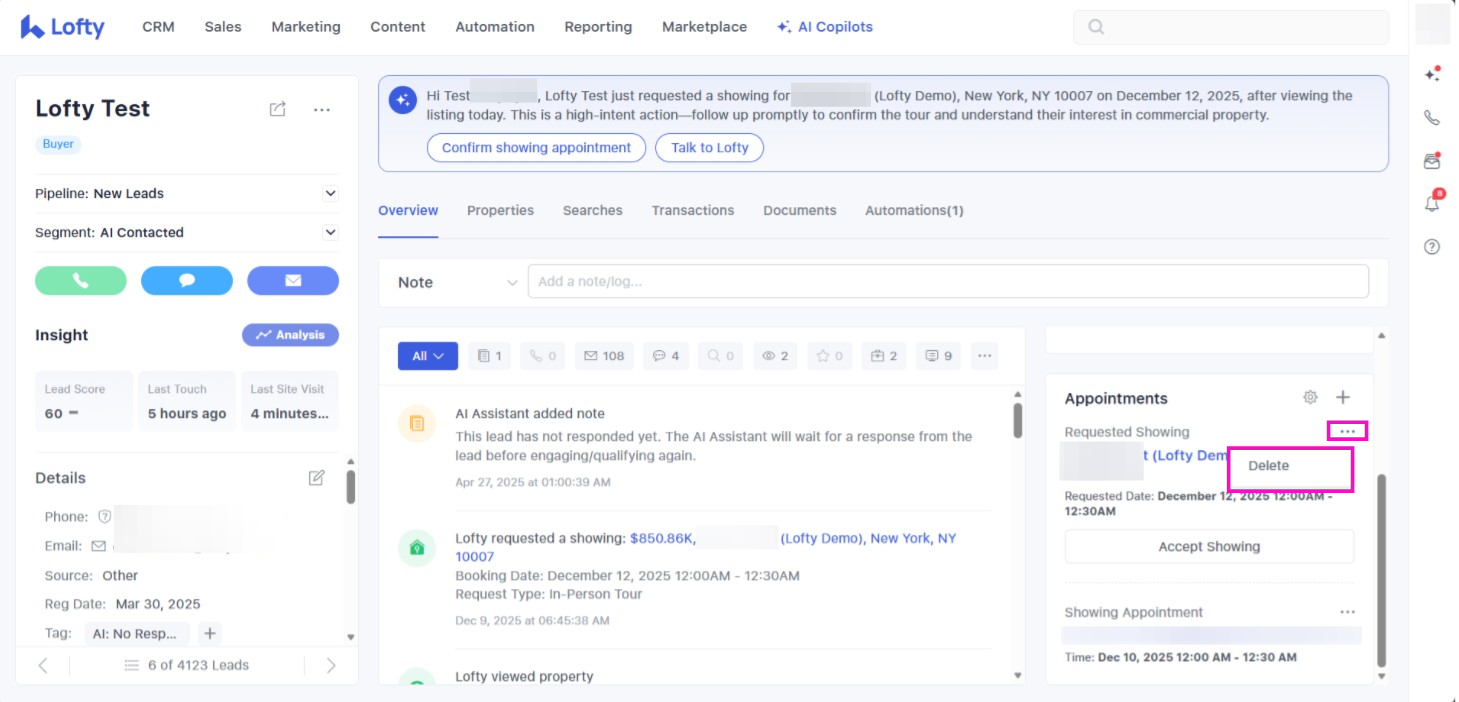Add a new appointment with plus icon
The height and width of the screenshot is (702, 1459).
(x=1343, y=398)
